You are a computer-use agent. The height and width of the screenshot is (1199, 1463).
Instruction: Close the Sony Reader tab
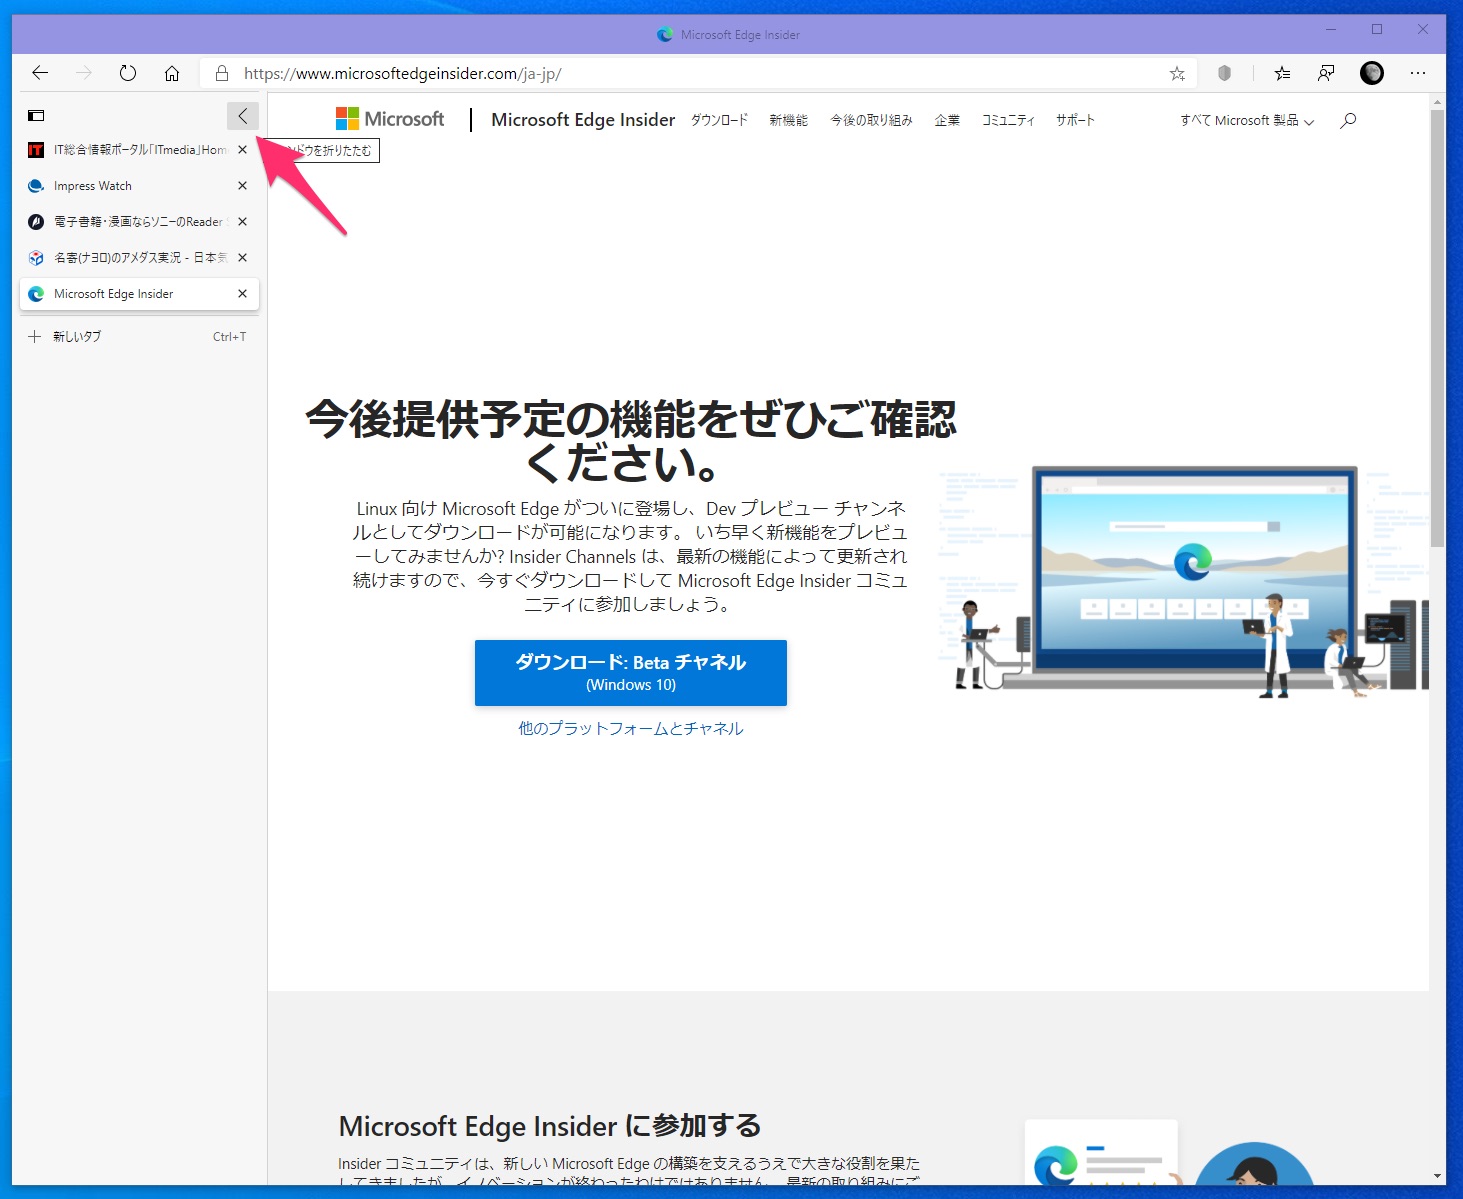click(242, 222)
